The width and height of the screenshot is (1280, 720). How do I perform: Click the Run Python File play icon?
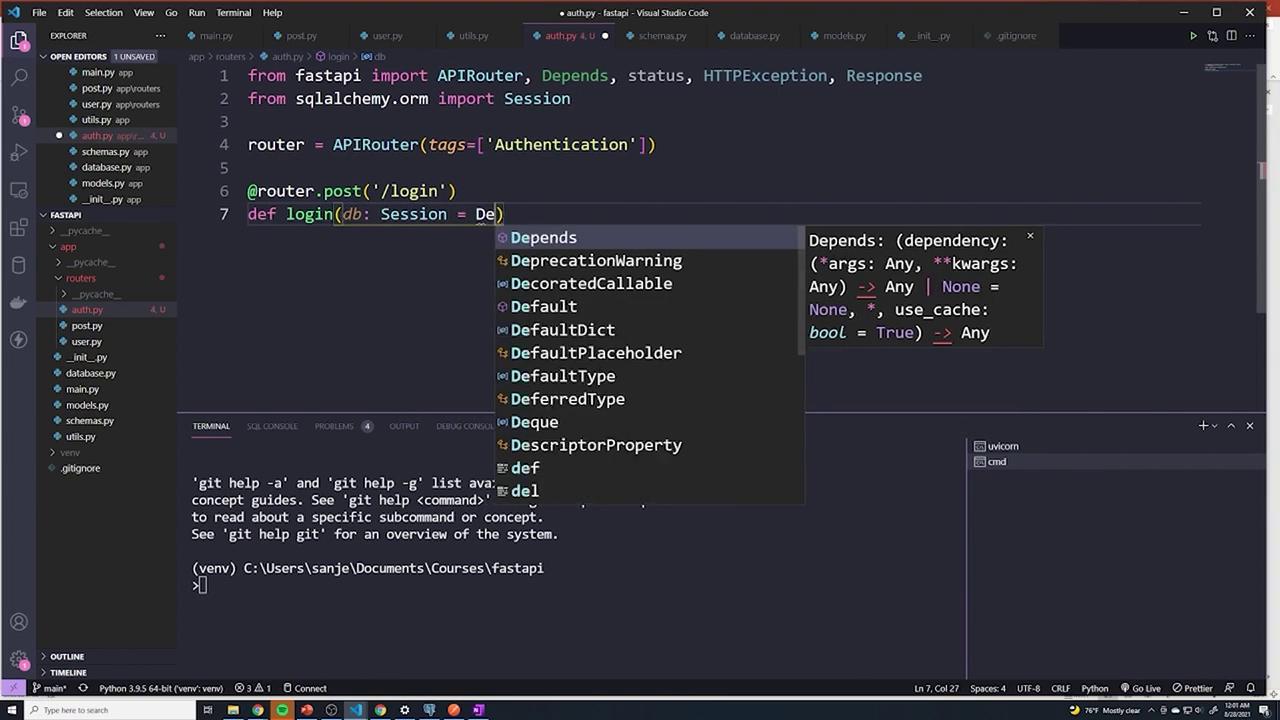(1193, 36)
